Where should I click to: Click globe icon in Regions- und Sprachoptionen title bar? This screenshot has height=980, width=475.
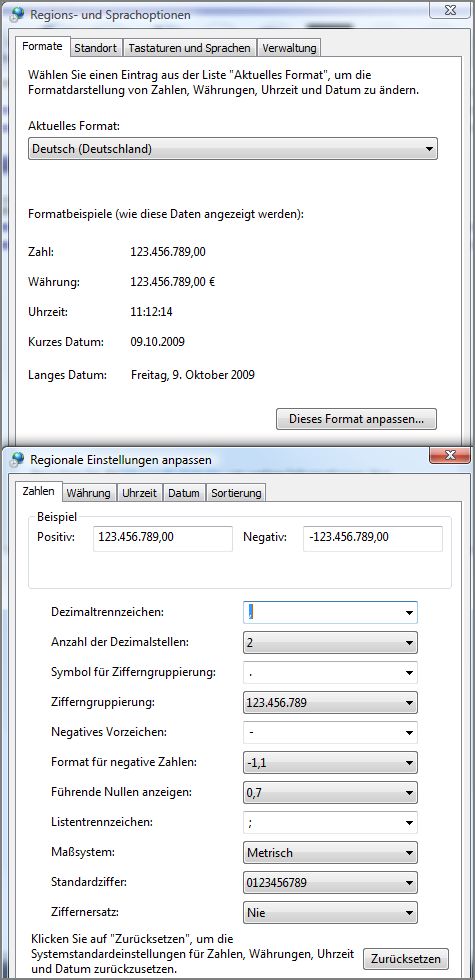click(x=18, y=15)
